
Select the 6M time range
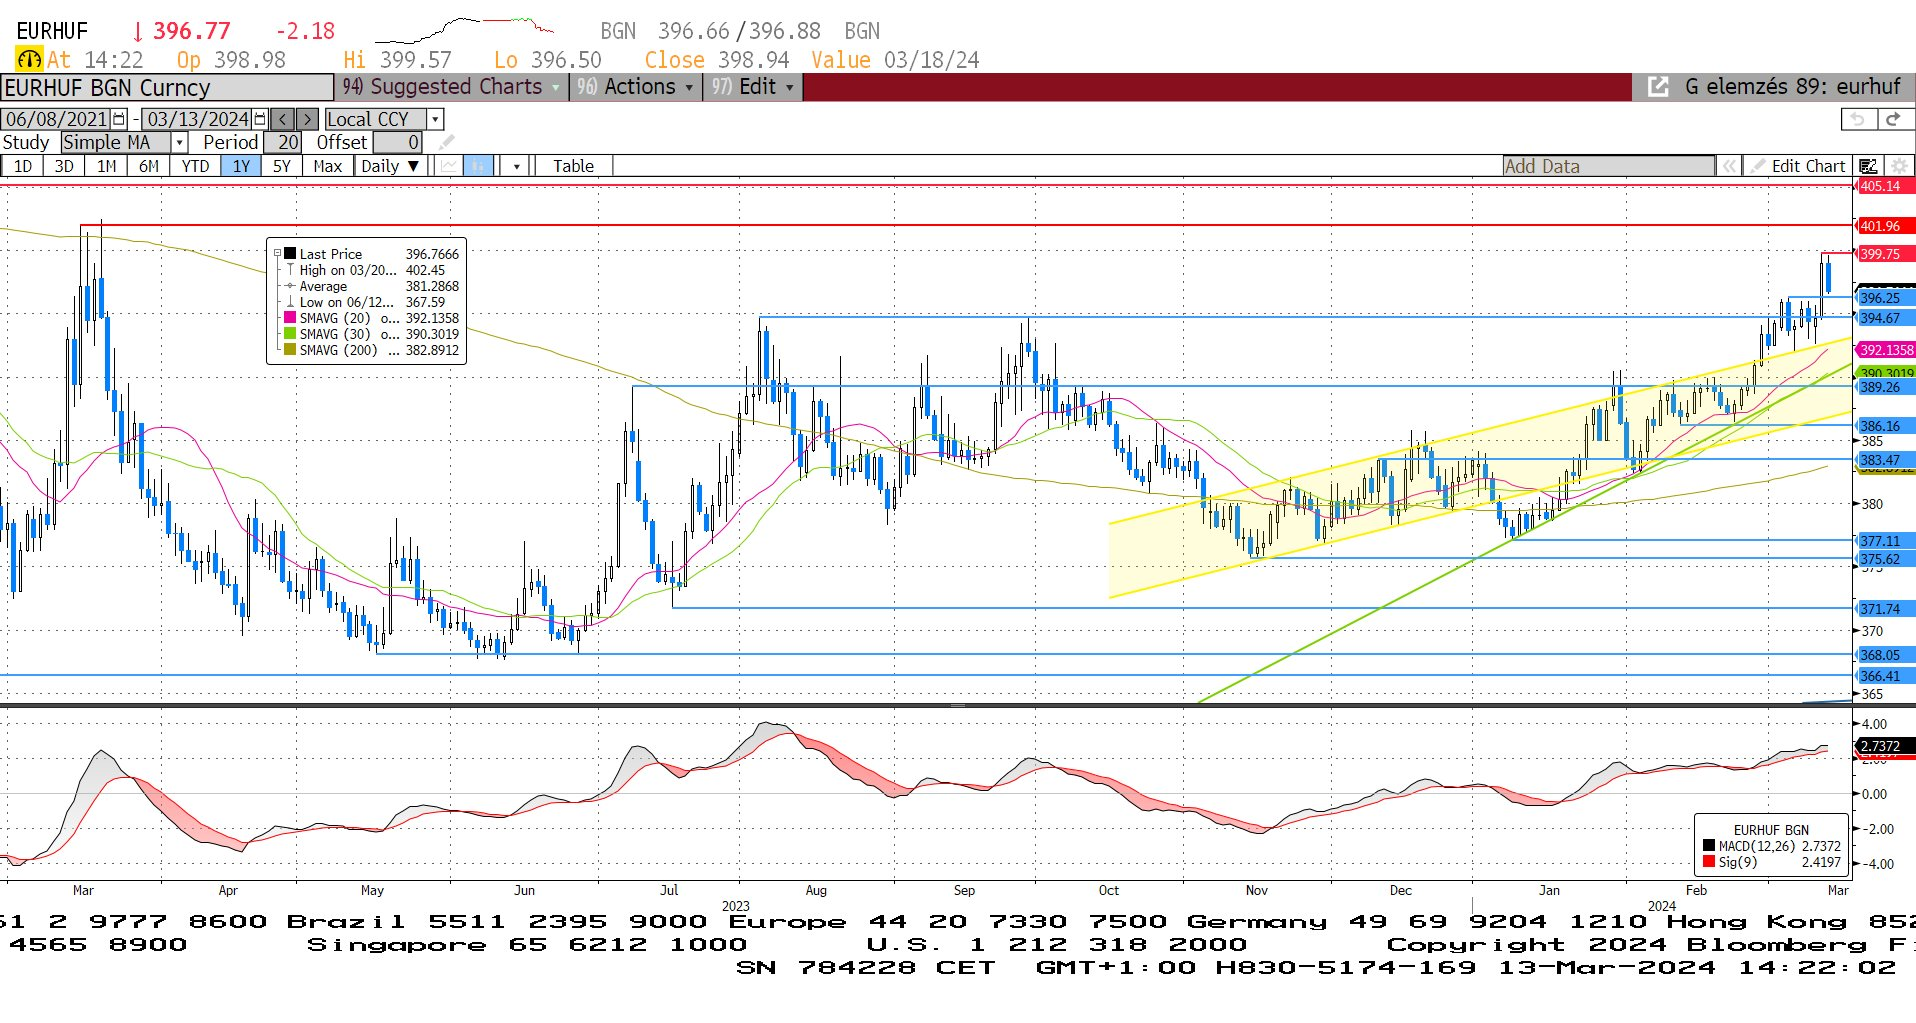149,166
